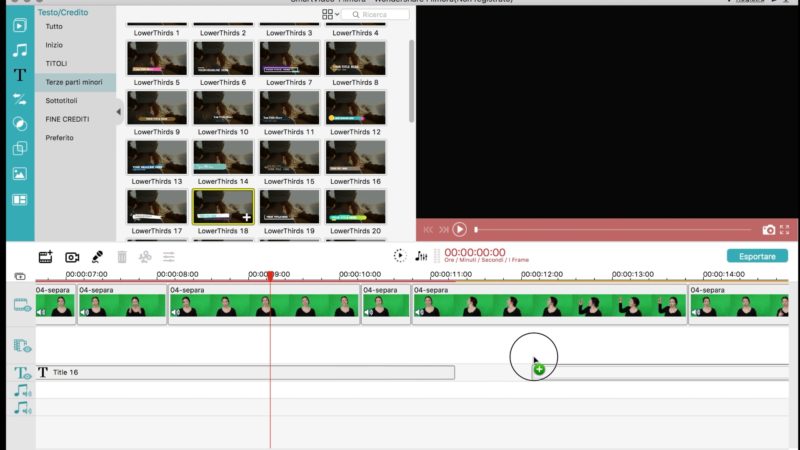Open the Music library icon

[19, 49]
